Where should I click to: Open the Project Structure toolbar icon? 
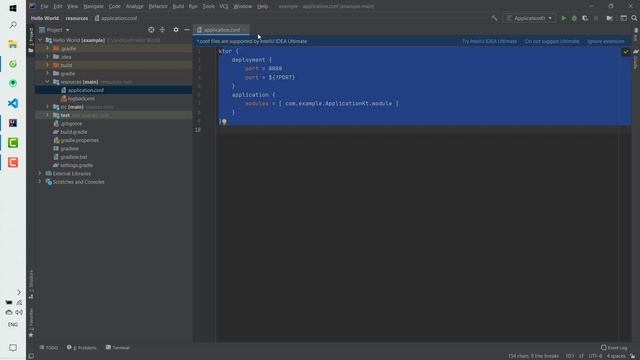tap(624, 18)
